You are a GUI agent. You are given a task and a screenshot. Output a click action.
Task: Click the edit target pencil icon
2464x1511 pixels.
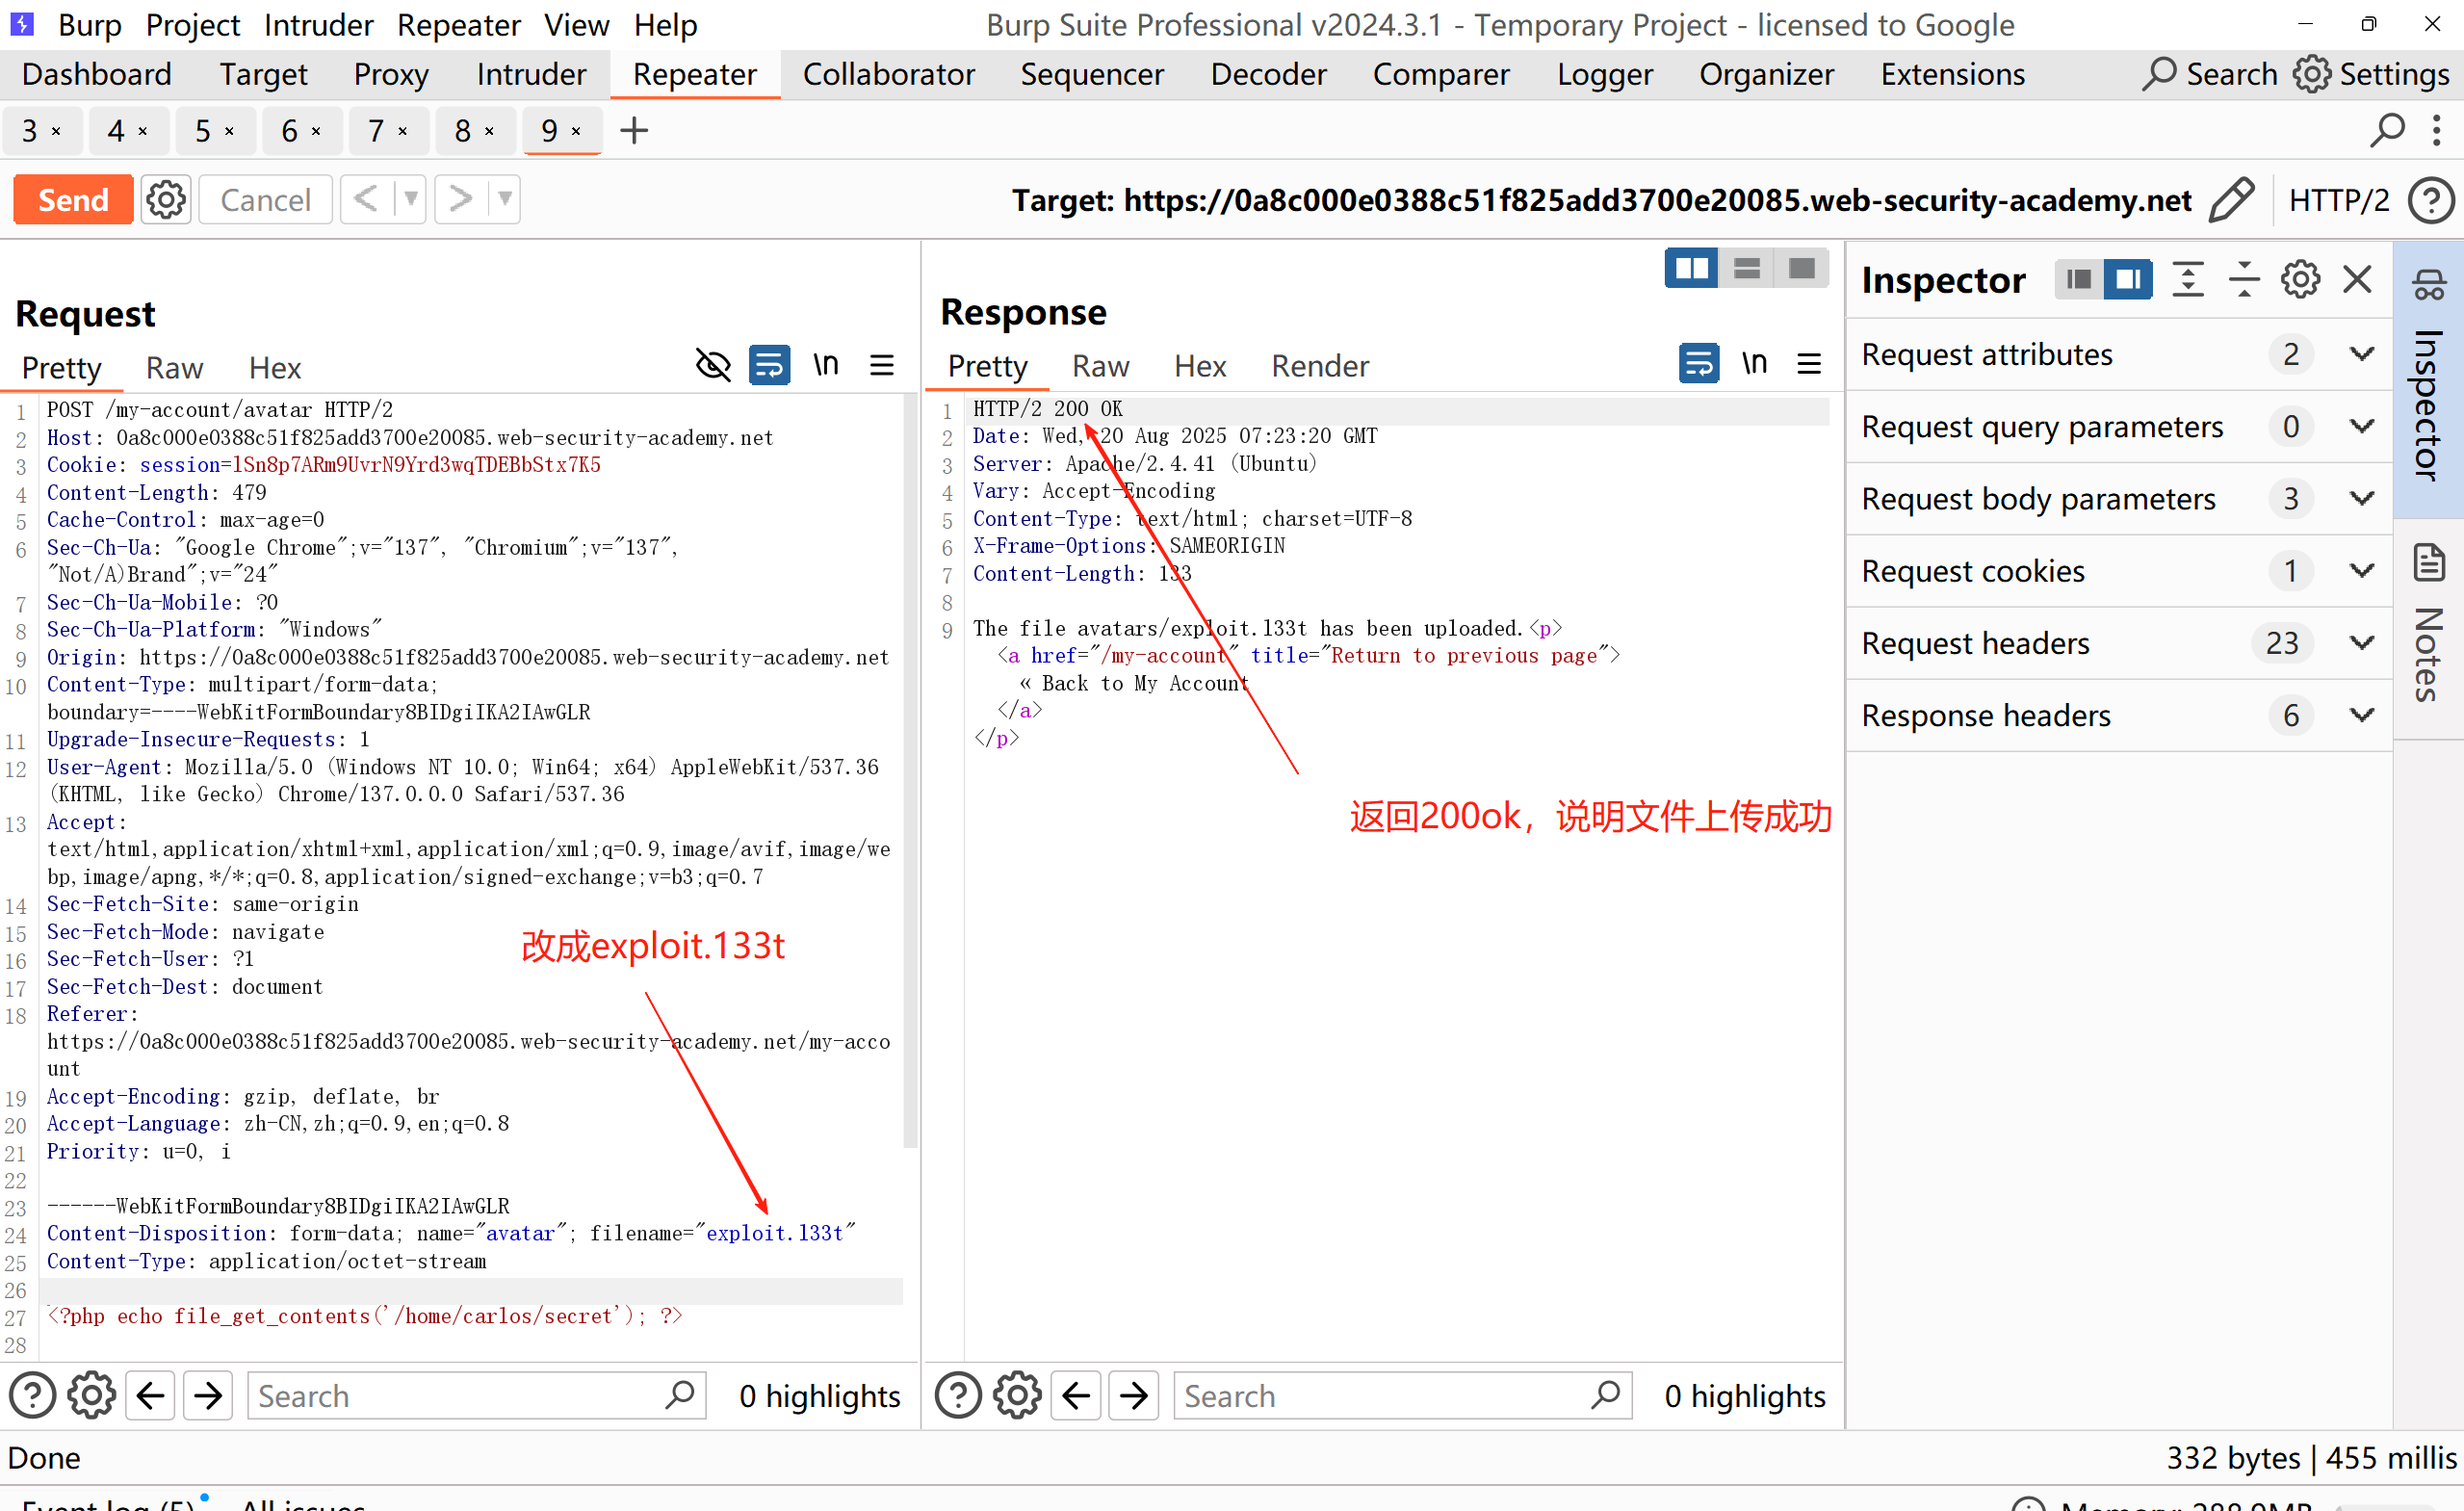2231,200
